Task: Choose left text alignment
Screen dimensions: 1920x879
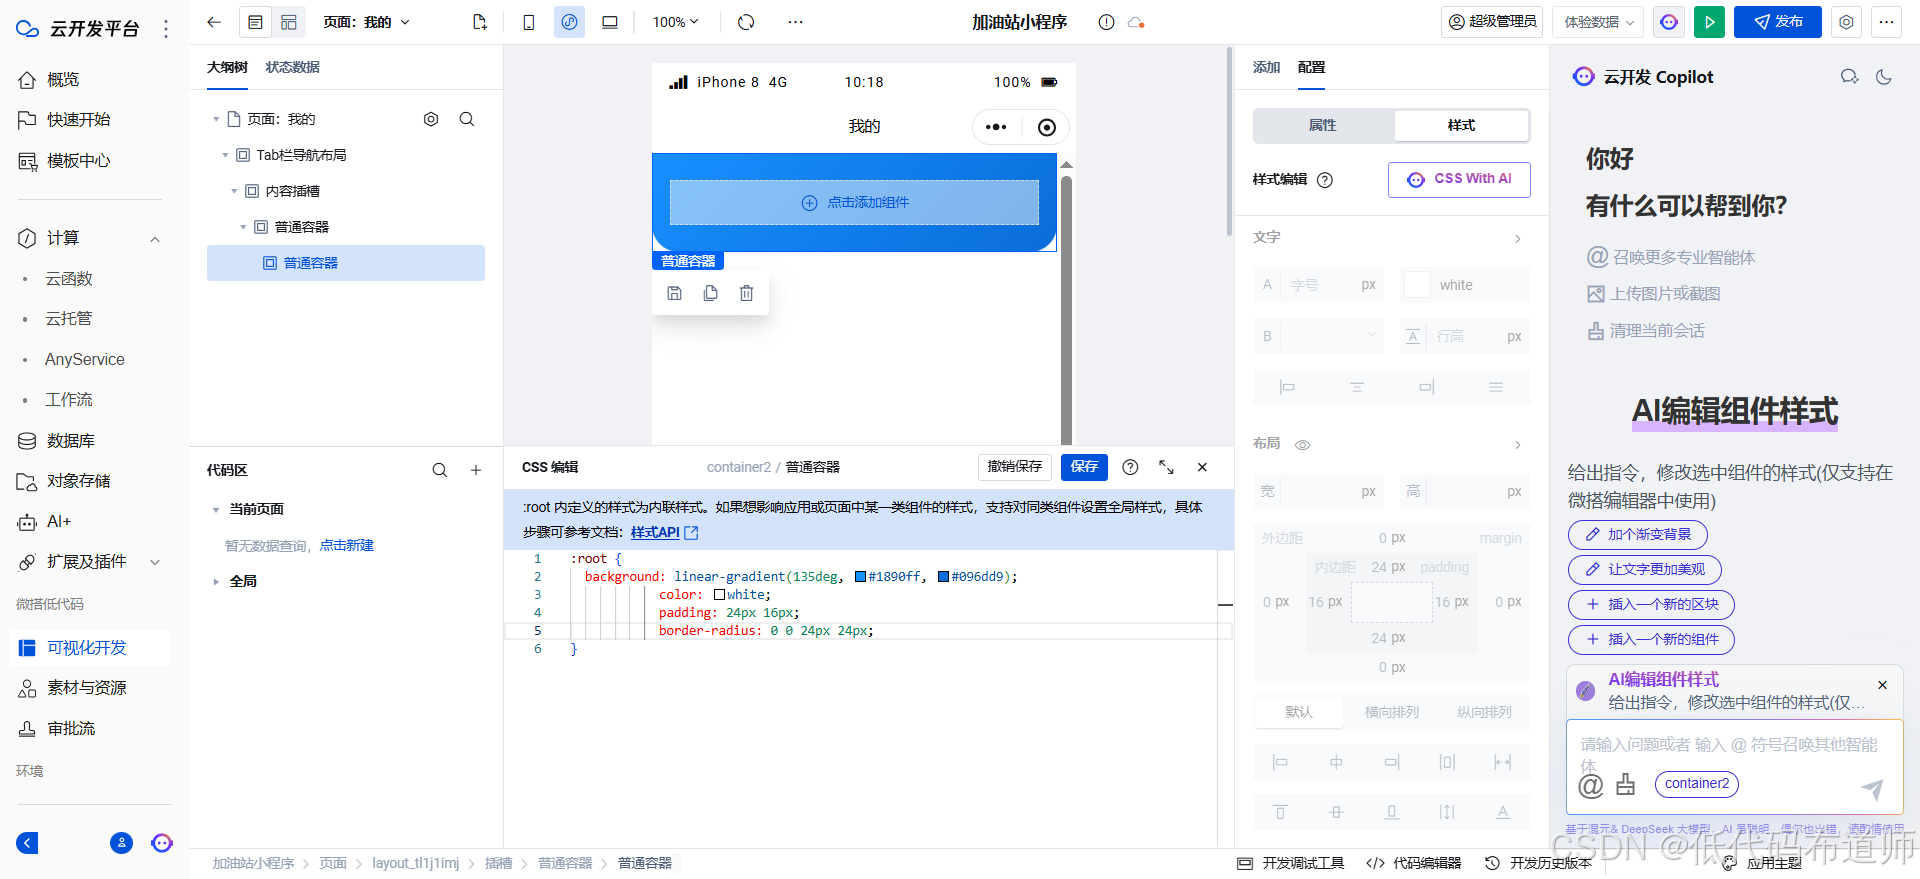Action: click(1287, 387)
